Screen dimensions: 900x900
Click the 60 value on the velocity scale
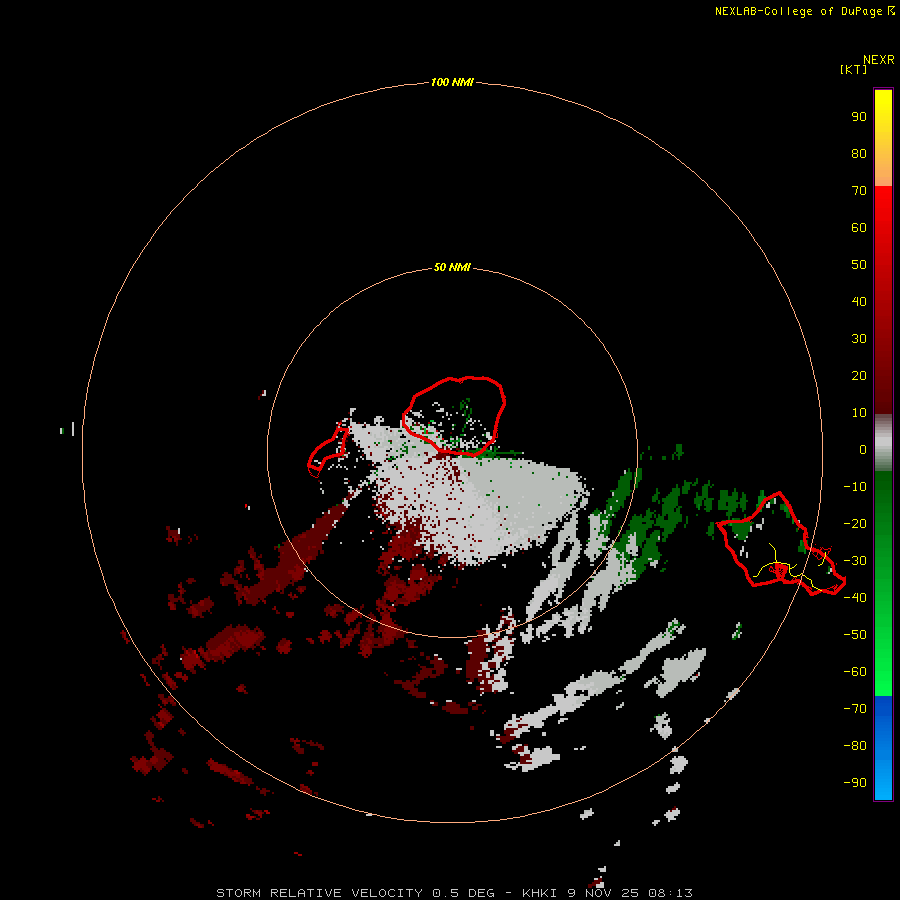pyautogui.click(x=859, y=227)
